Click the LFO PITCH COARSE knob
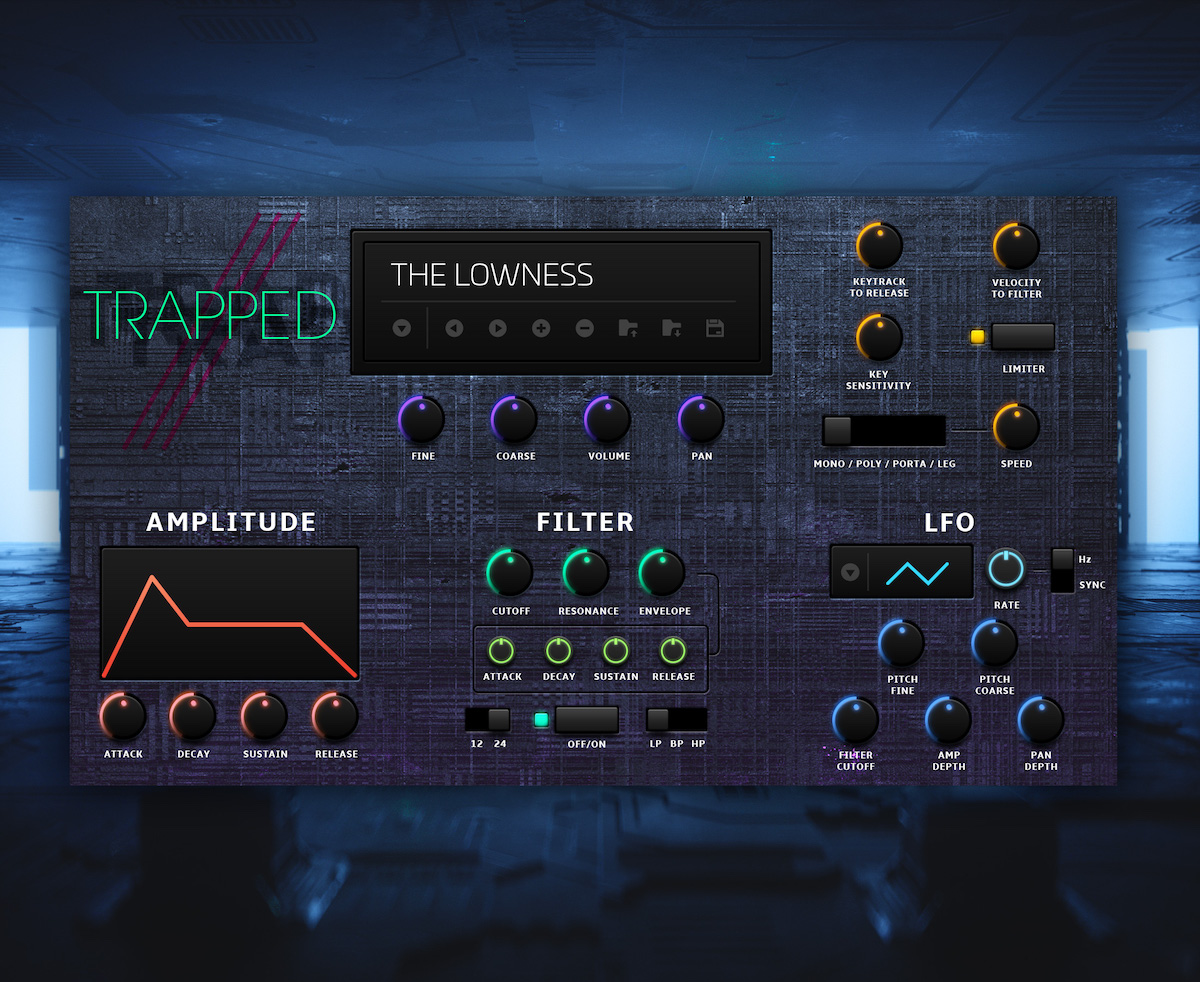The height and width of the screenshot is (982, 1200). 995,644
